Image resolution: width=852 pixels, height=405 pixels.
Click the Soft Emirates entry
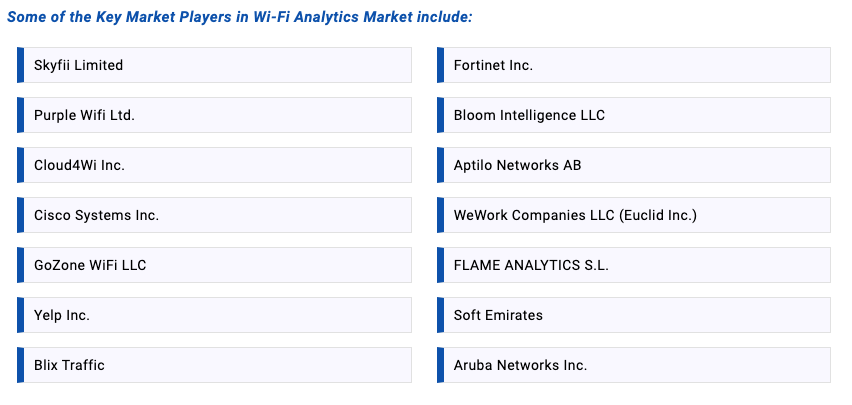point(498,315)
